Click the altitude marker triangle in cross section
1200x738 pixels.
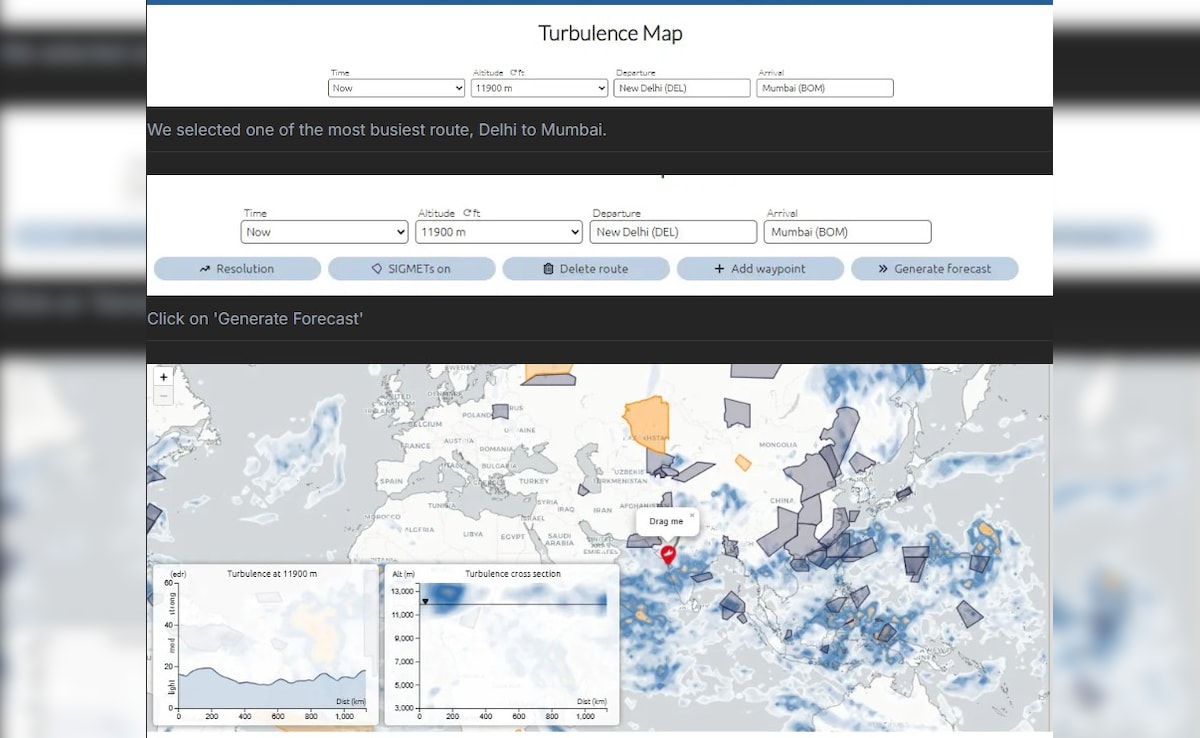[425, 601]
